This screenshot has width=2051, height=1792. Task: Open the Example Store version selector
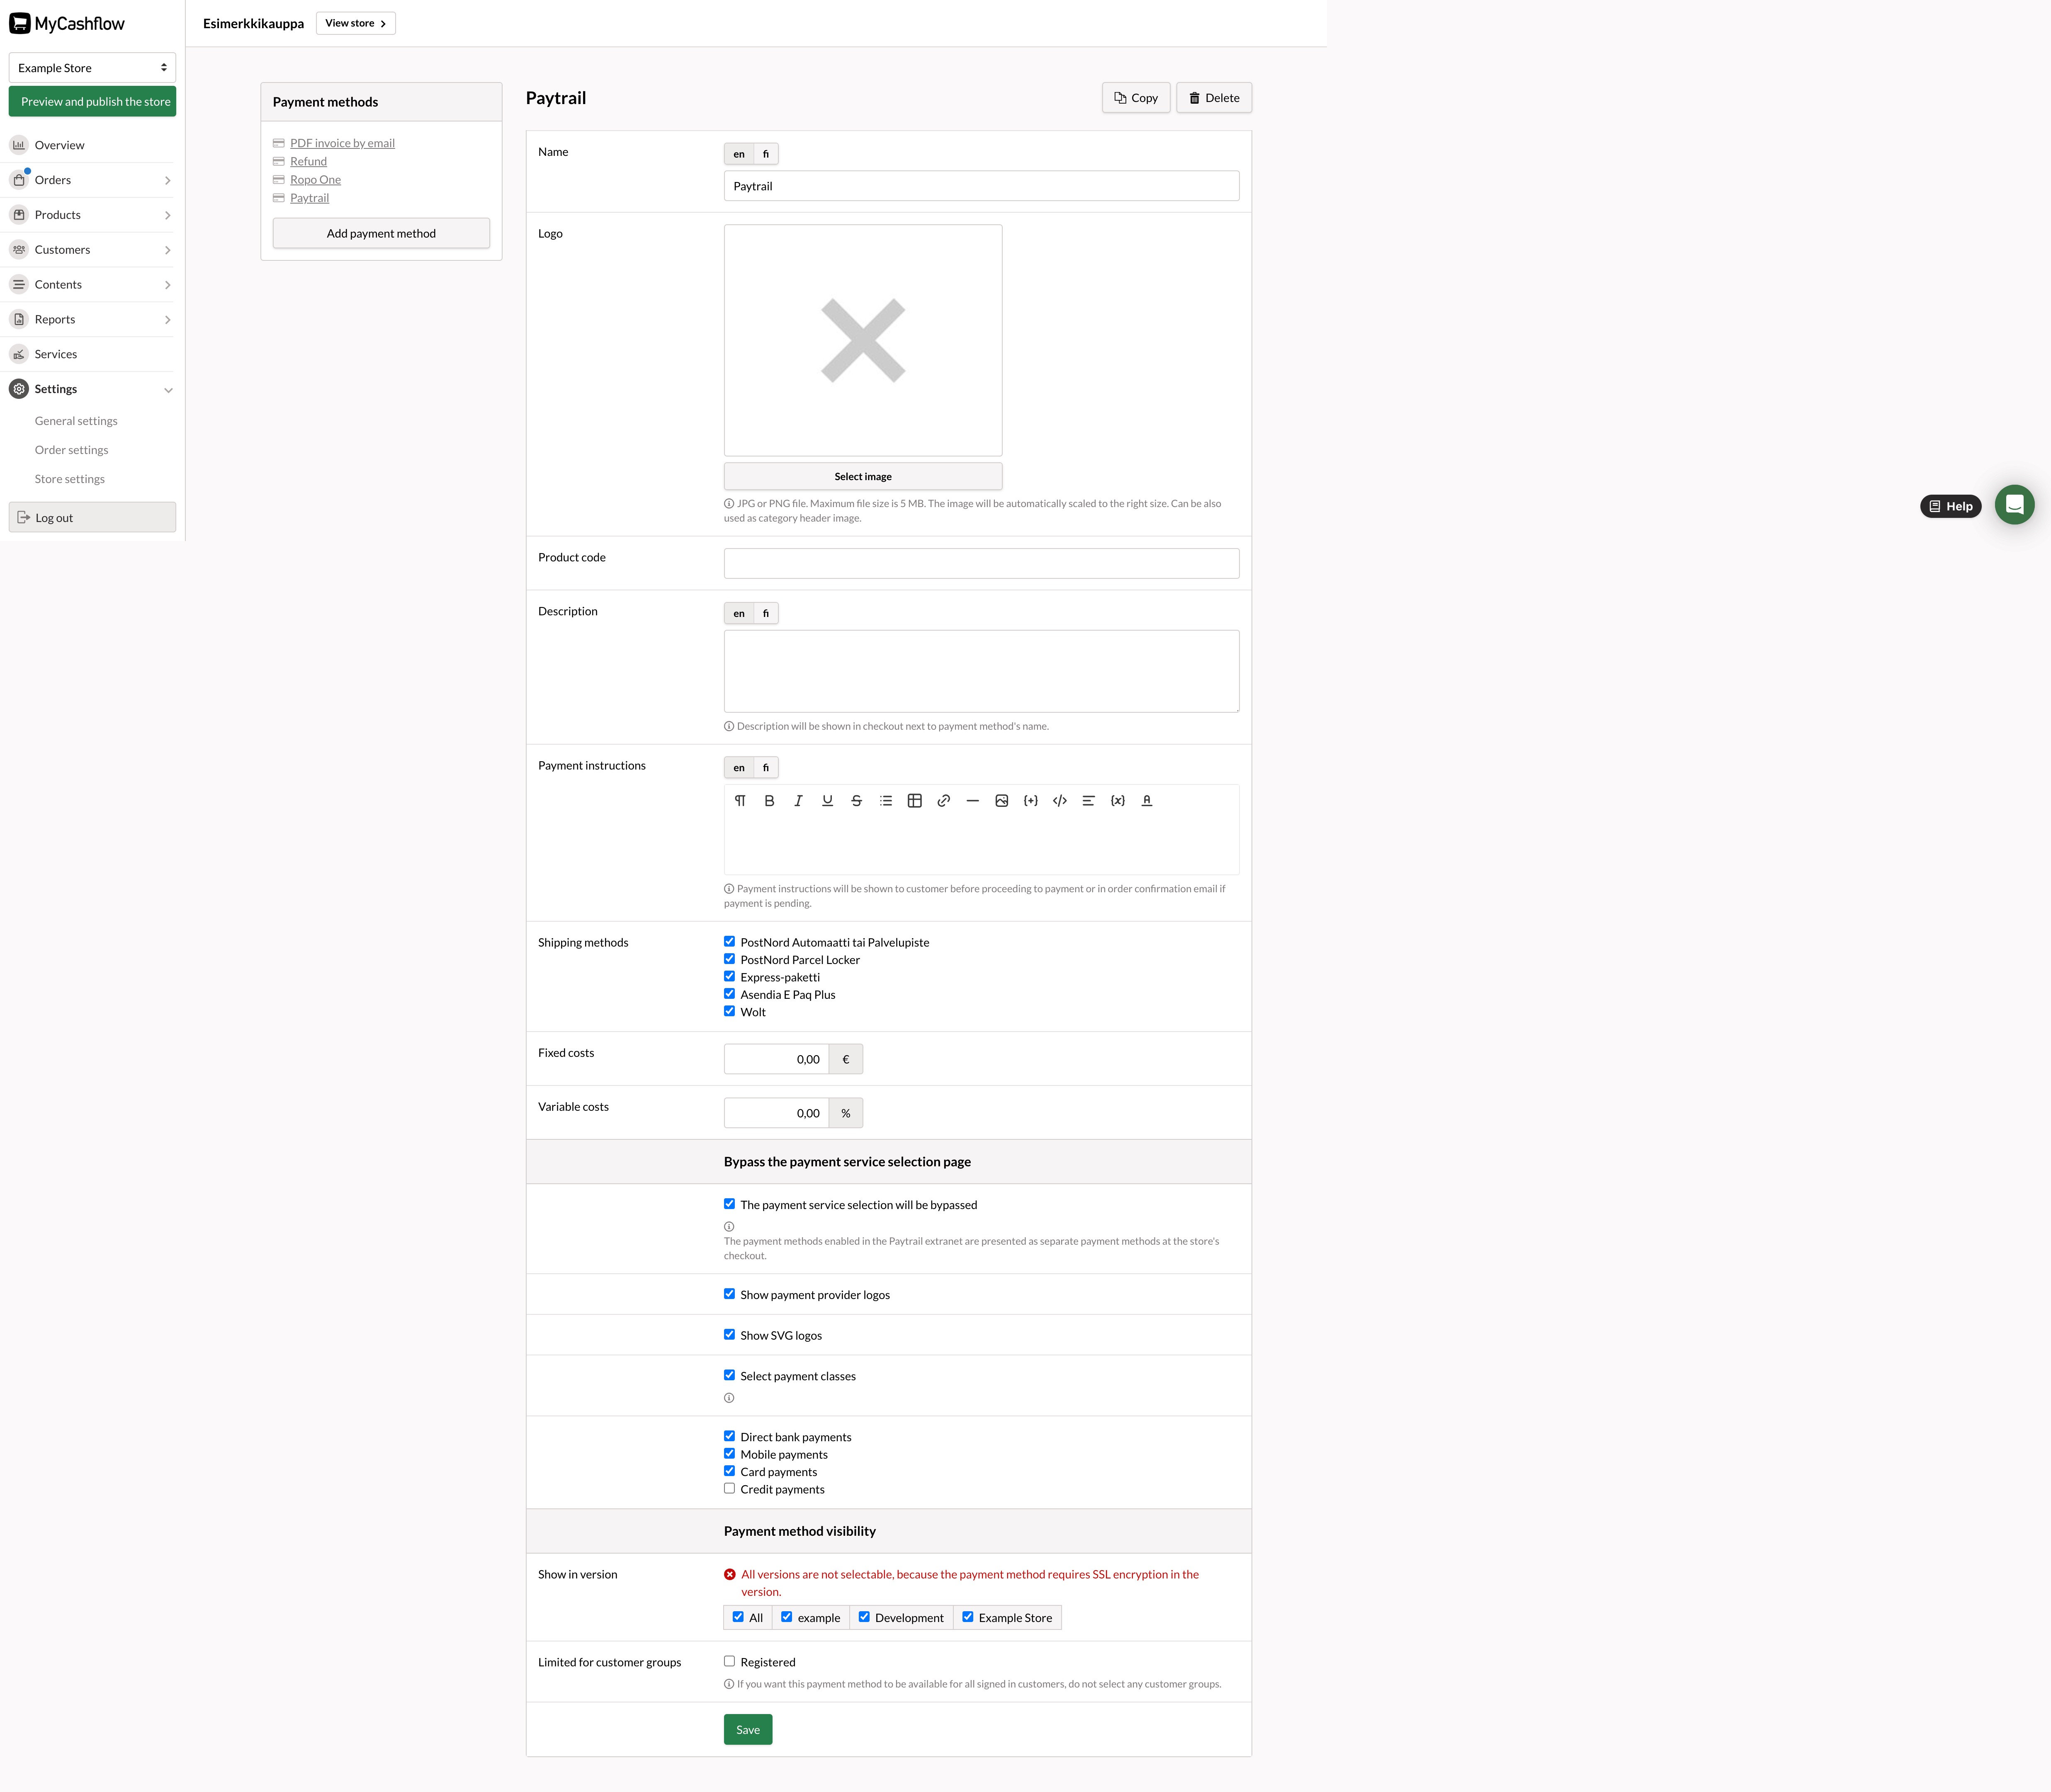click(x=92, y=68)
